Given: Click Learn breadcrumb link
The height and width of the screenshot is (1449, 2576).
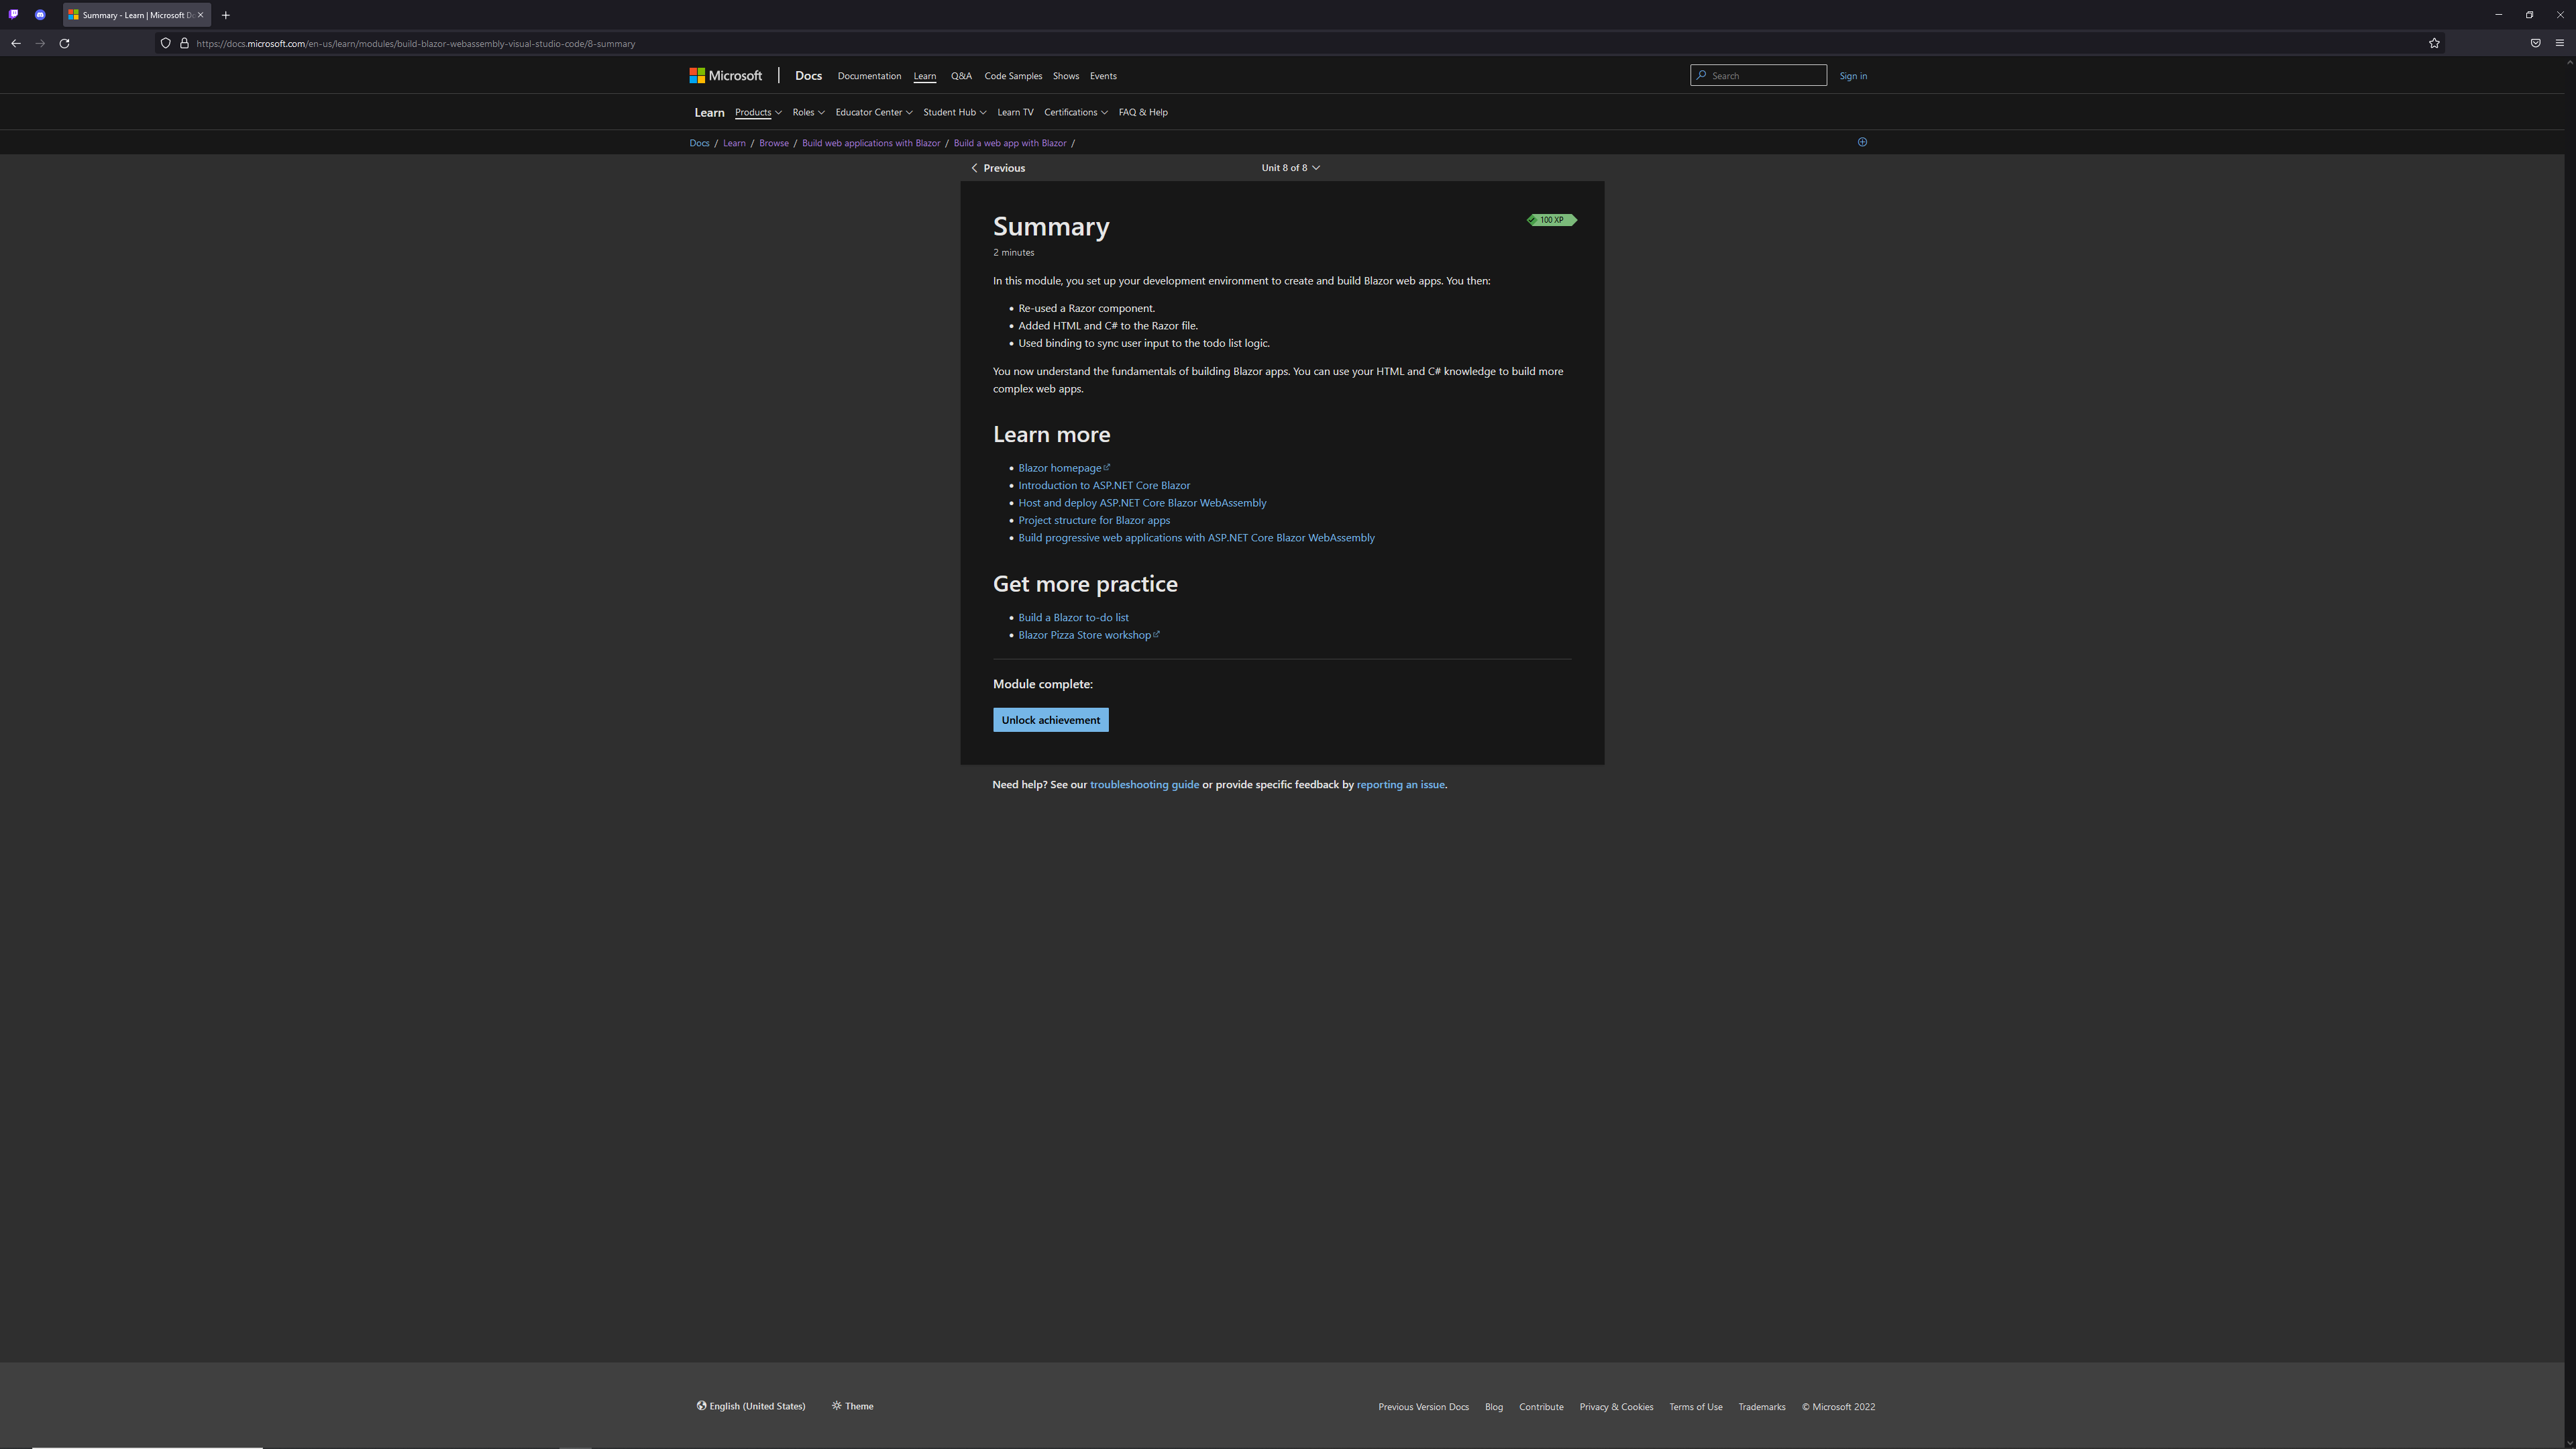Looking at the screenshot, I should coord(734,143).
